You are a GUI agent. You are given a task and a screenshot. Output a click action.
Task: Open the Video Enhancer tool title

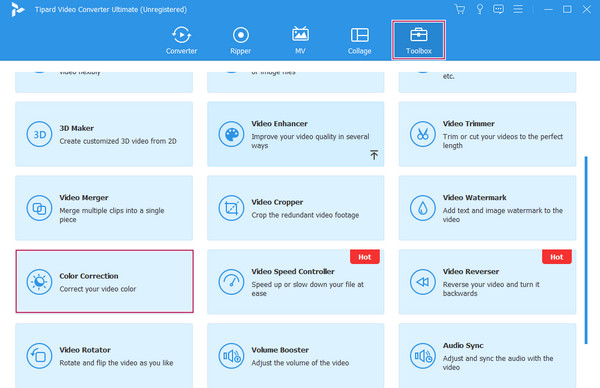[x=279, y=124]
